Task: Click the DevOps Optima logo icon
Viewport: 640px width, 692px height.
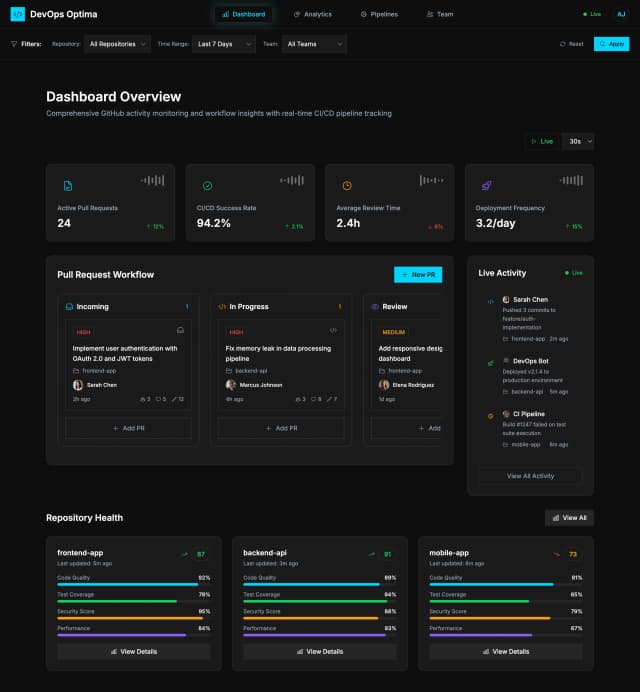Action: click(18, 14)
